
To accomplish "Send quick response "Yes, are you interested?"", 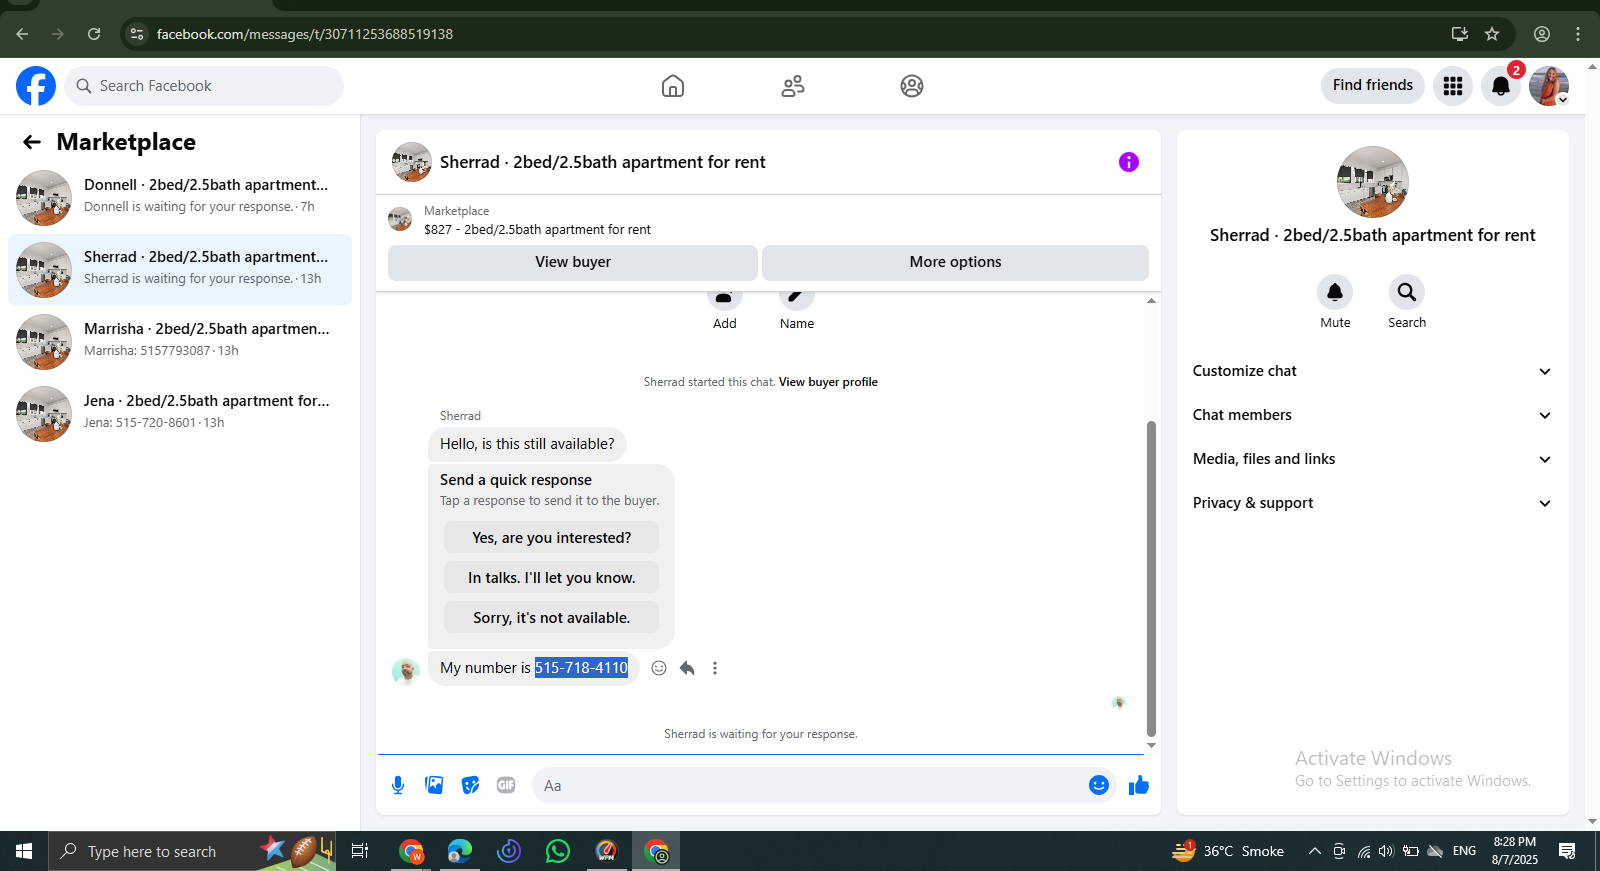I will coord(552,538).
